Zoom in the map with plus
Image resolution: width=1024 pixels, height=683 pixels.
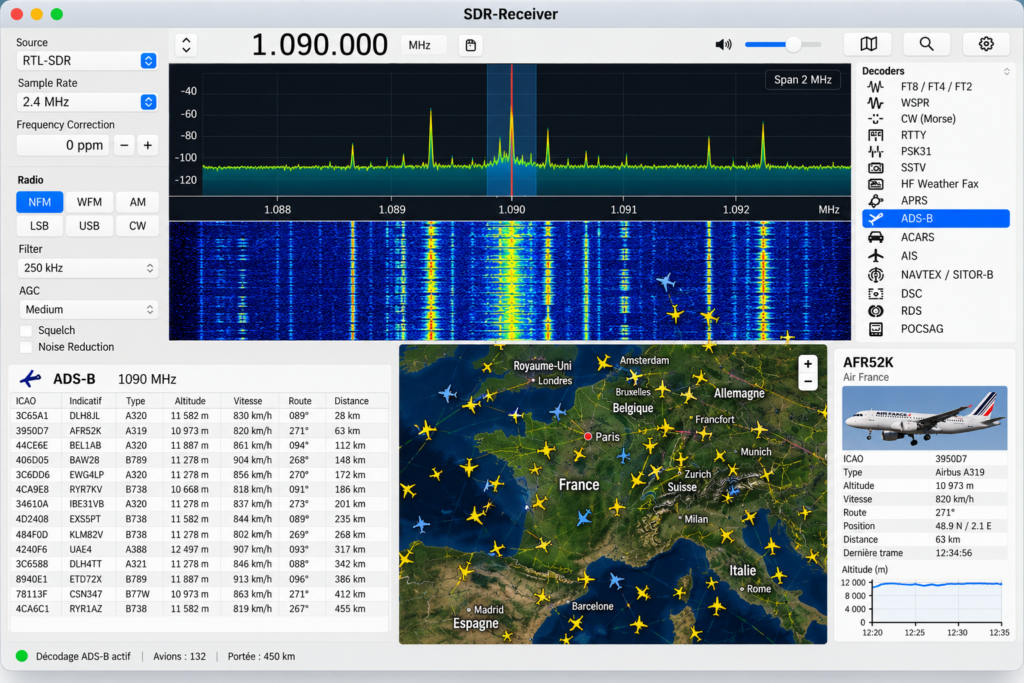[808, 364]
